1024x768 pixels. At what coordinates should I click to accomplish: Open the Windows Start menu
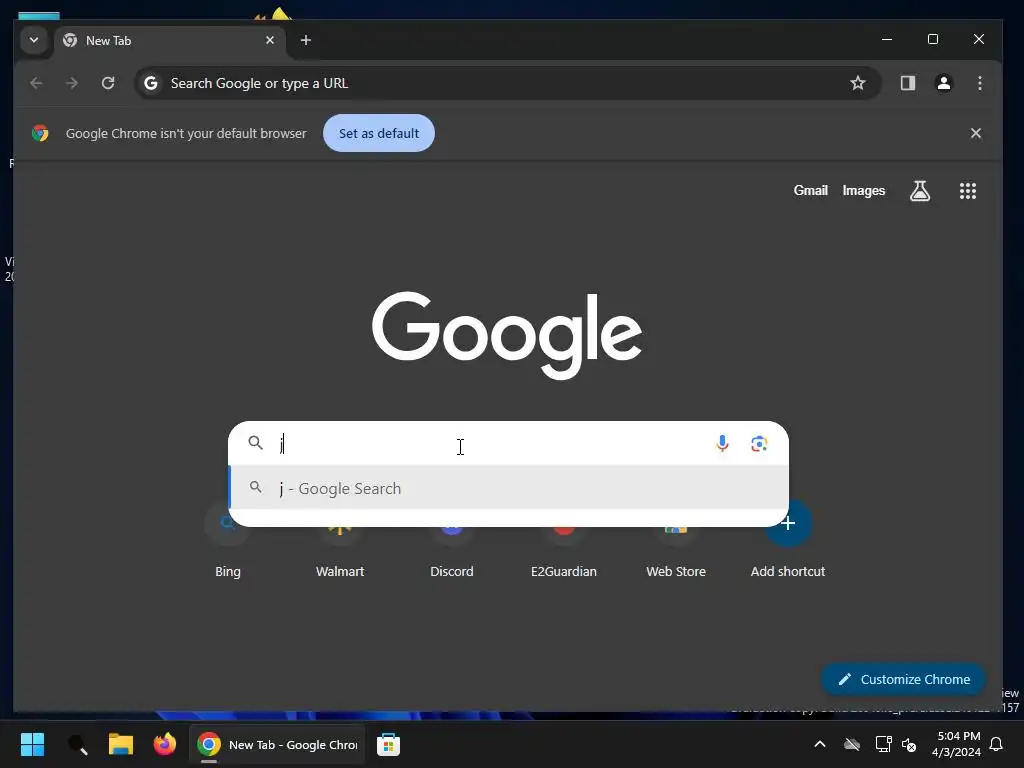click(32, 744)
